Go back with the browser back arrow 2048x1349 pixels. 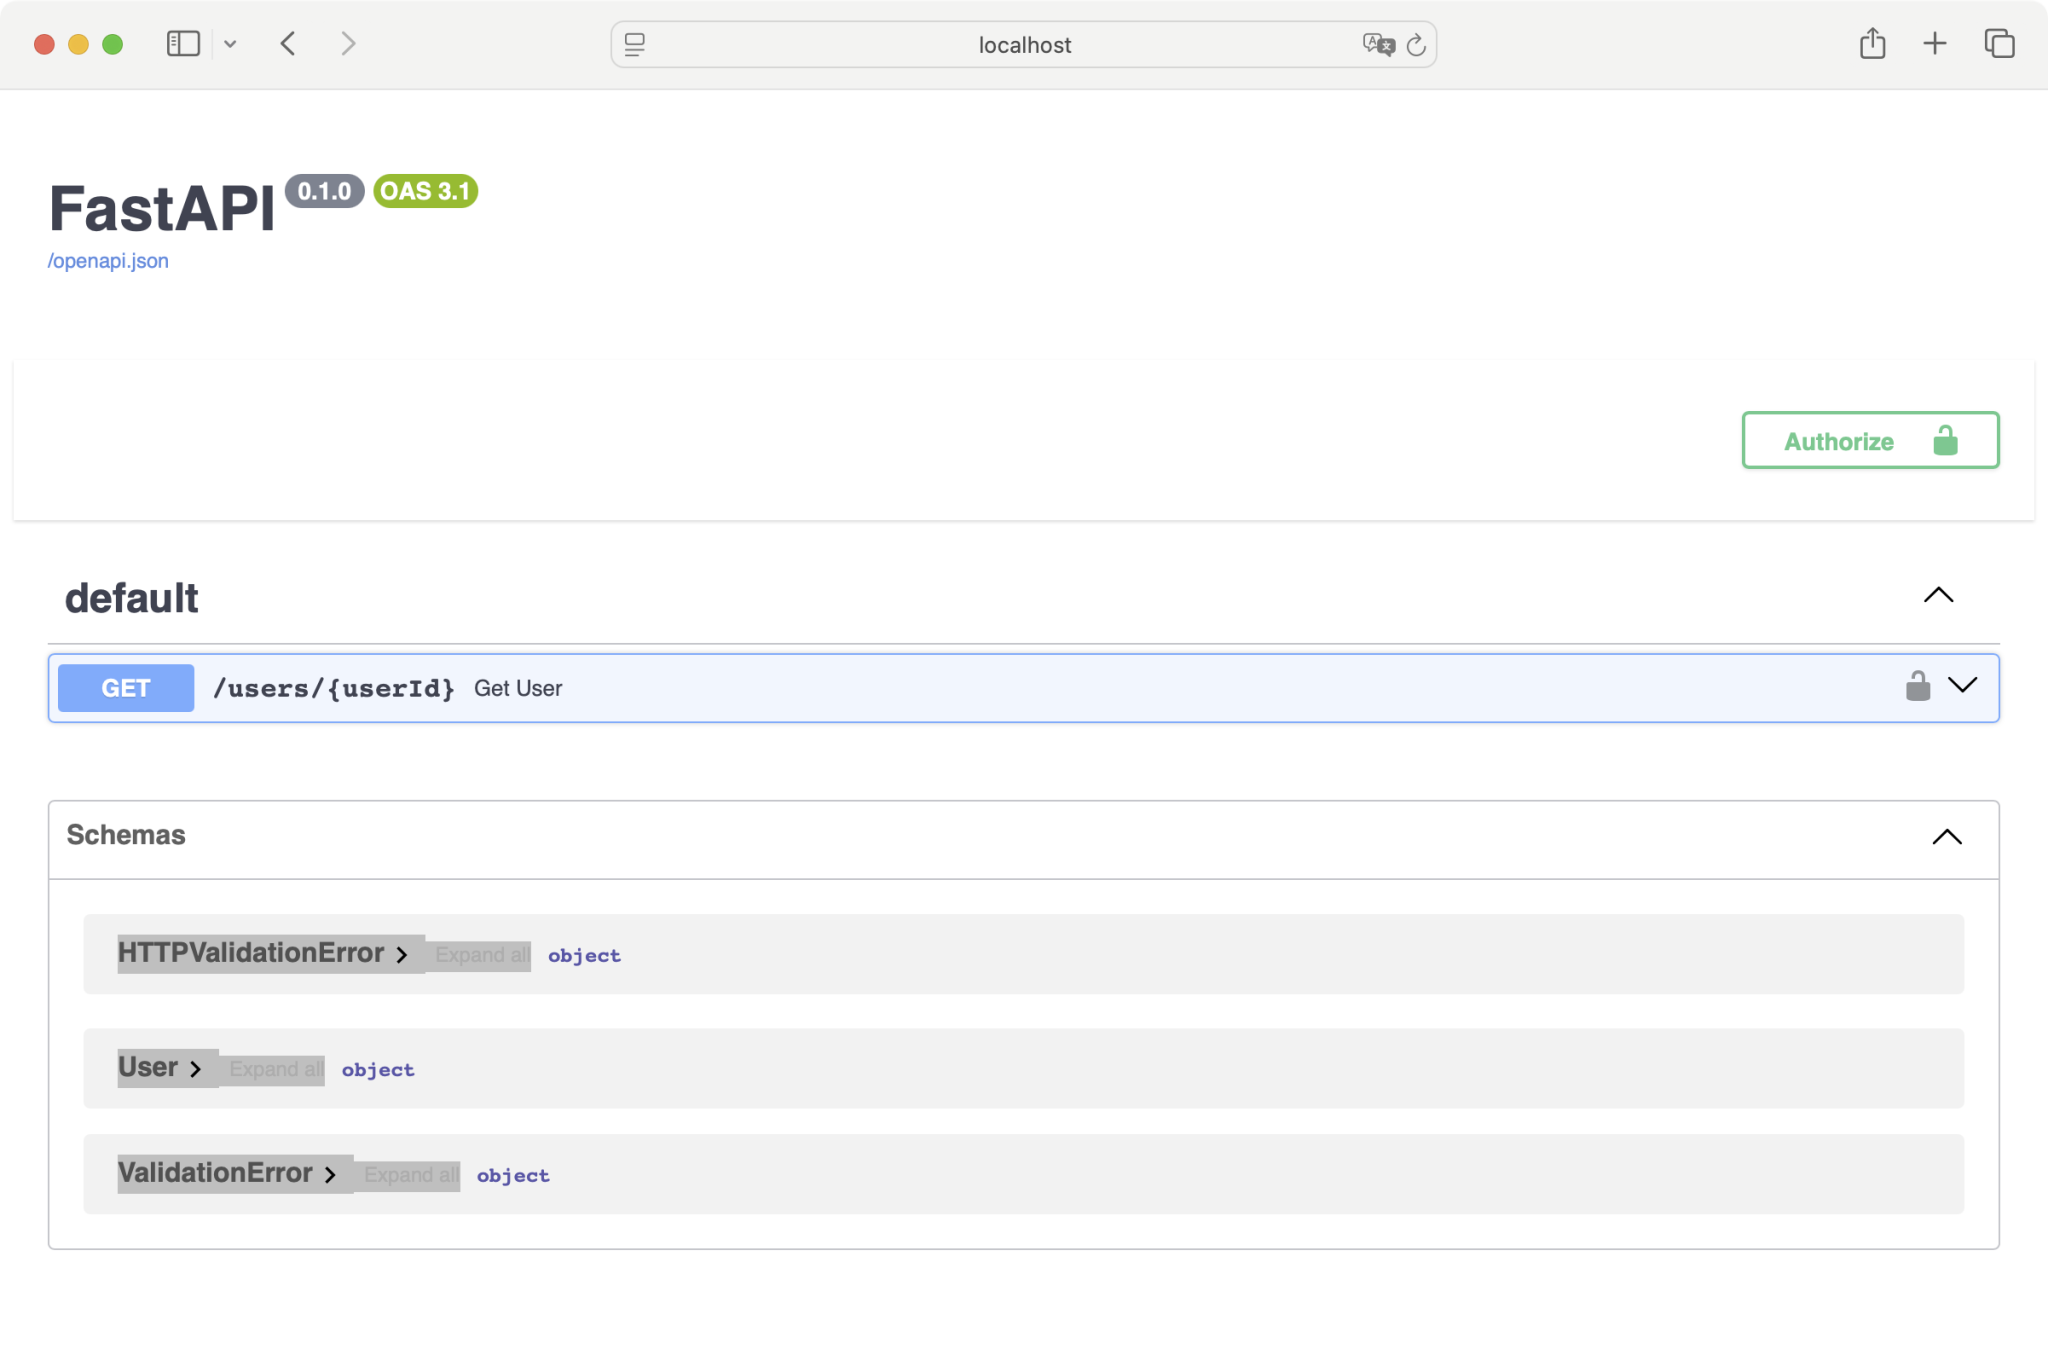pyautogui.click(x=288, y=44)
